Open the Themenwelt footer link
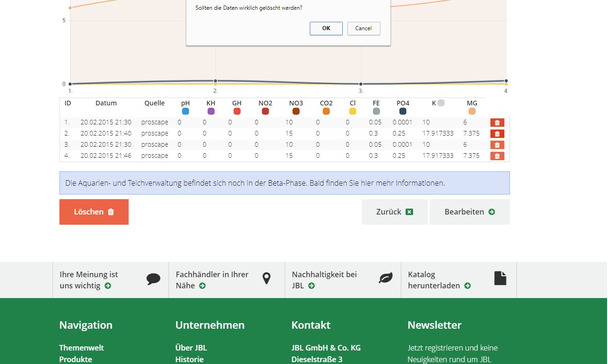Screen dimensions: 608x364 coord(81,348)
